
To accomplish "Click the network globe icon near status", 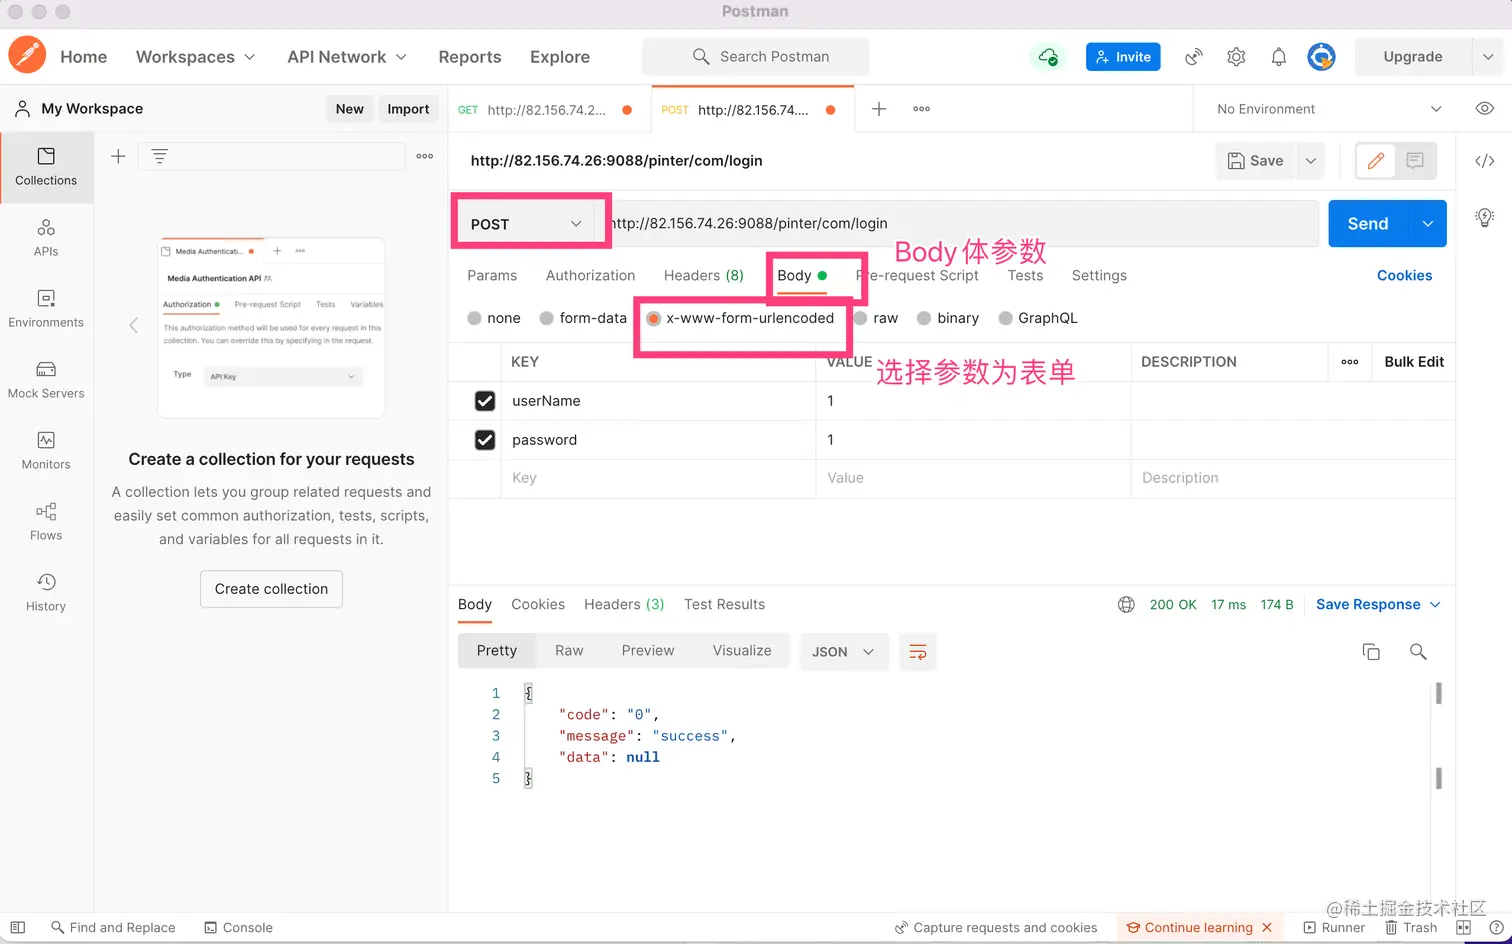I will (x=1126, y=605).
